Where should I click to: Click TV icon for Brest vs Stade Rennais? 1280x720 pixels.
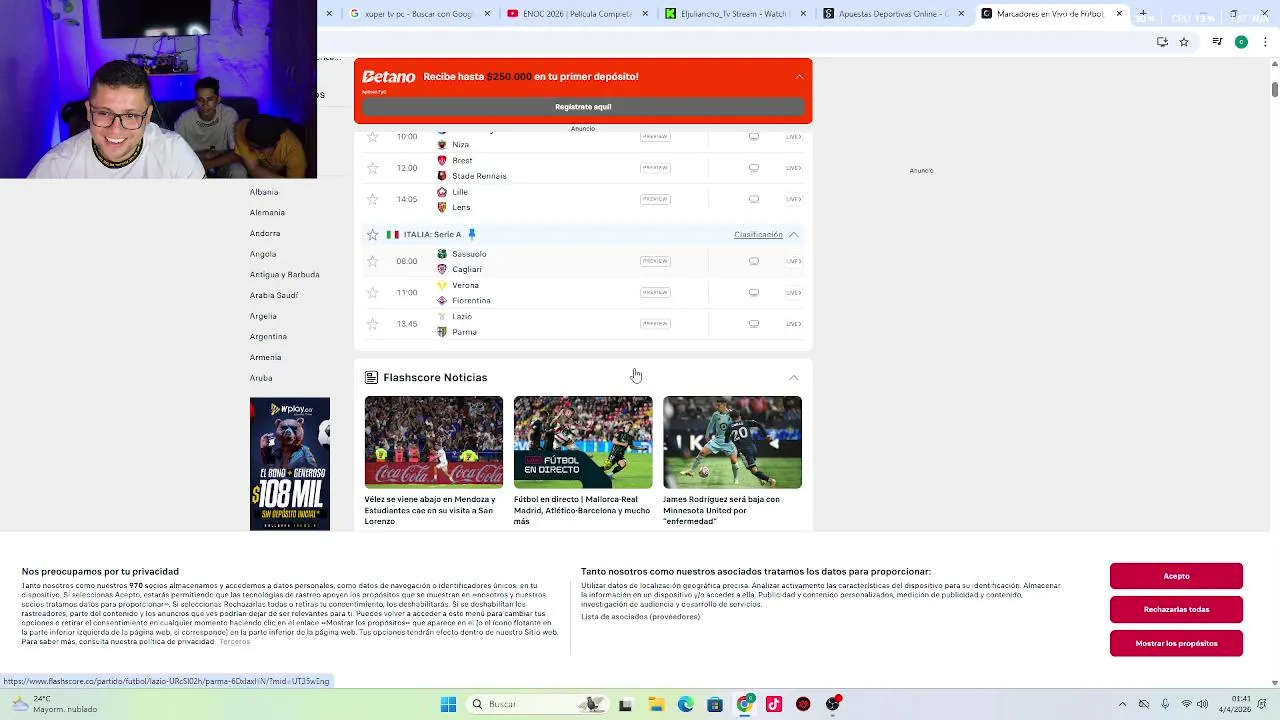point(754,168)
